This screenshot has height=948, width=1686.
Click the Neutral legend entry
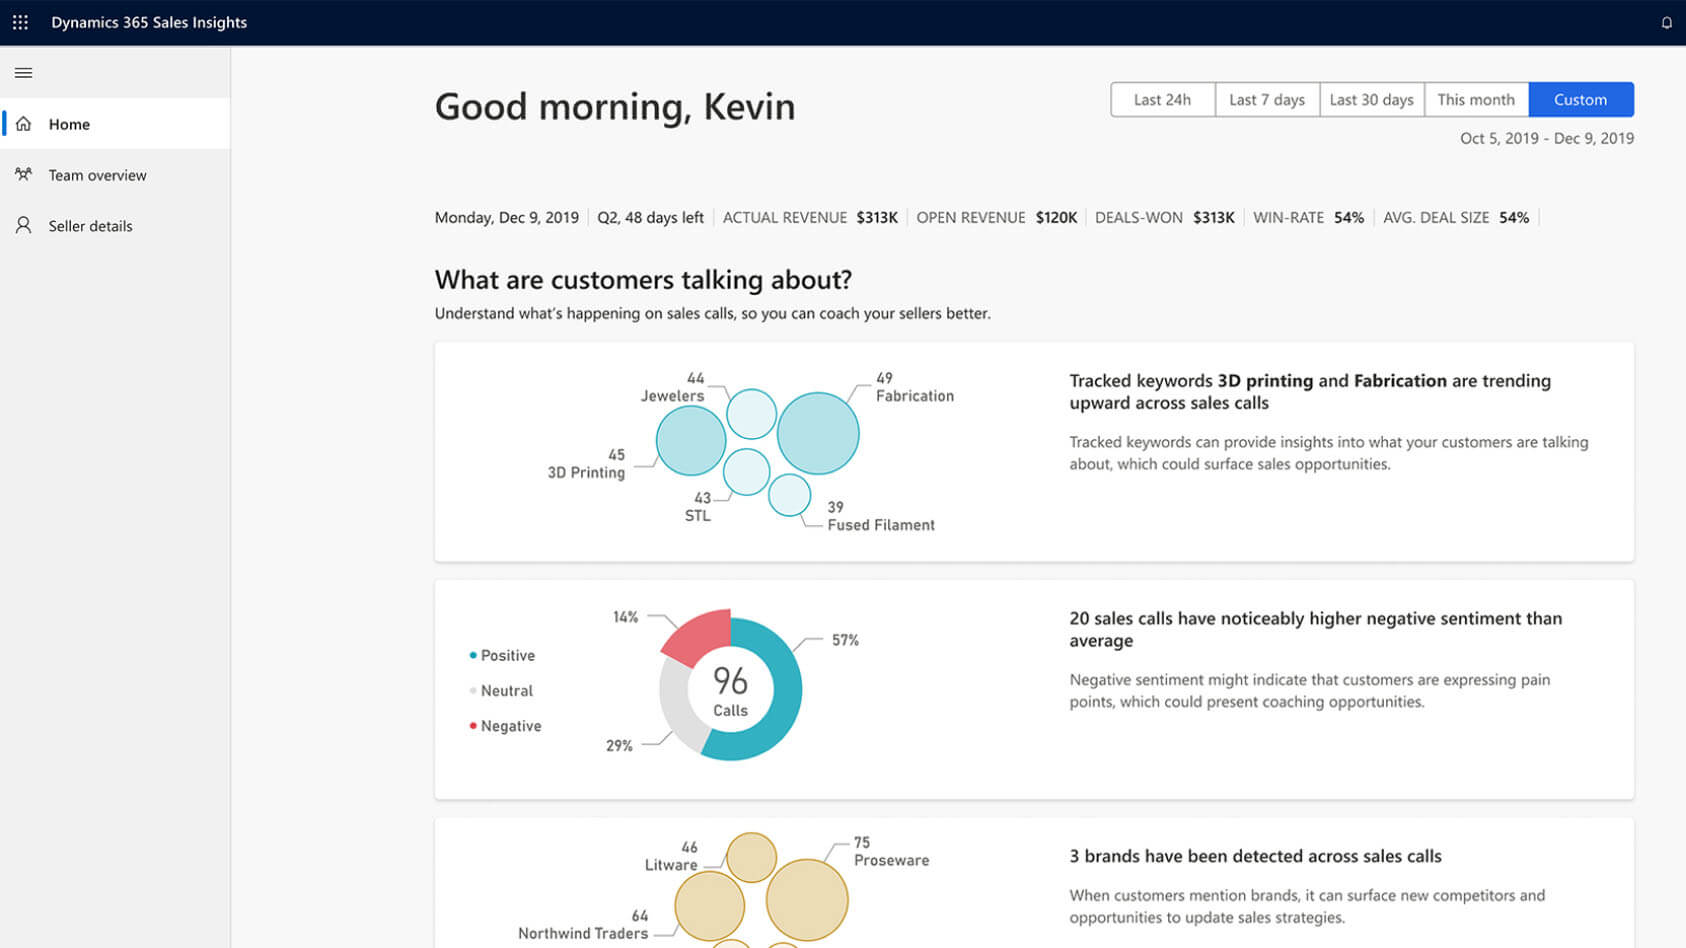coord(501,691)
